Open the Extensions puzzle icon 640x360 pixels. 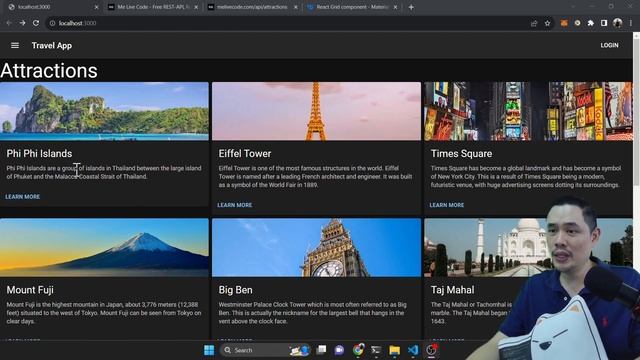(x=591, y=23)
